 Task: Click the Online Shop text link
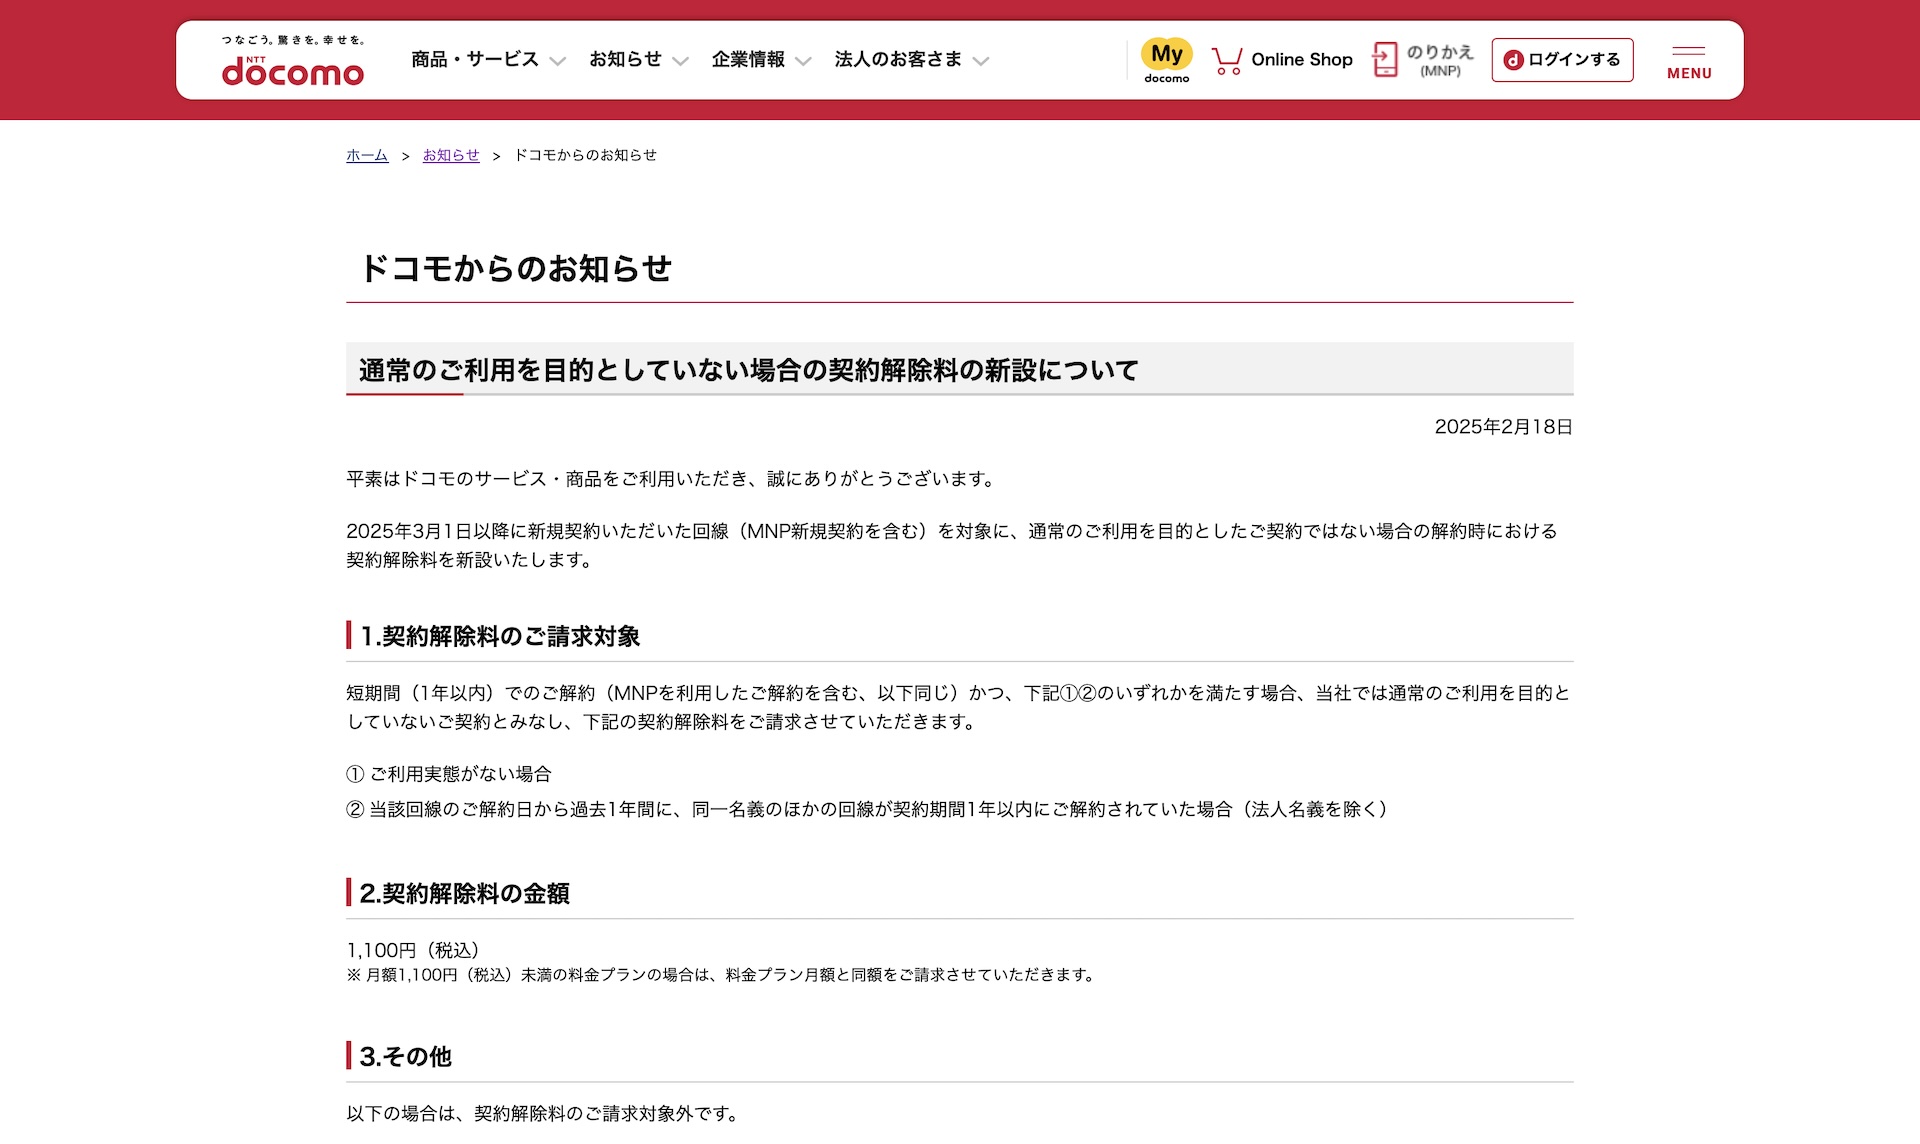[x=1301, y=60]
